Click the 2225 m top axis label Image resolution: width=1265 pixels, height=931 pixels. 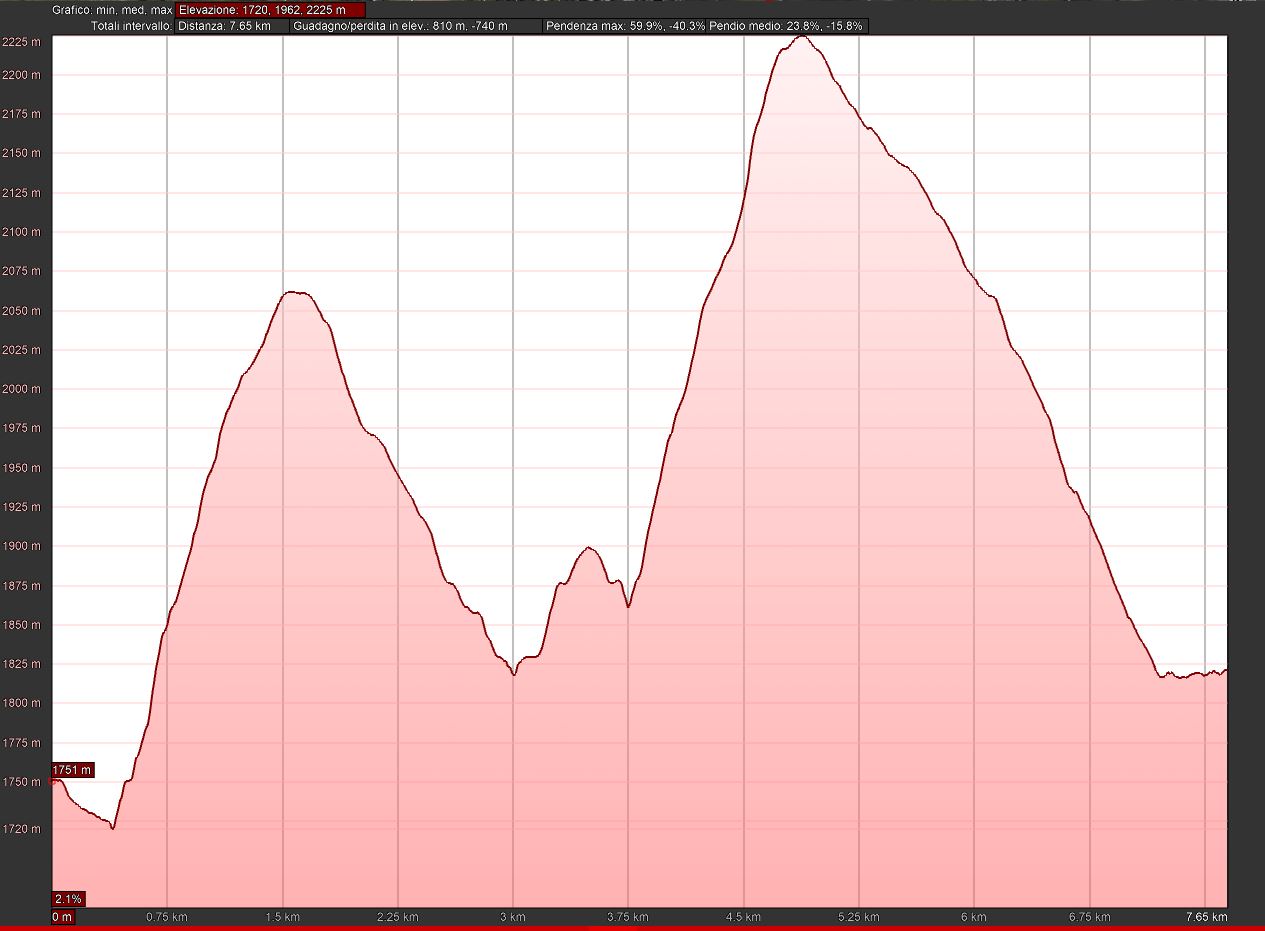(x=21, y=42)
